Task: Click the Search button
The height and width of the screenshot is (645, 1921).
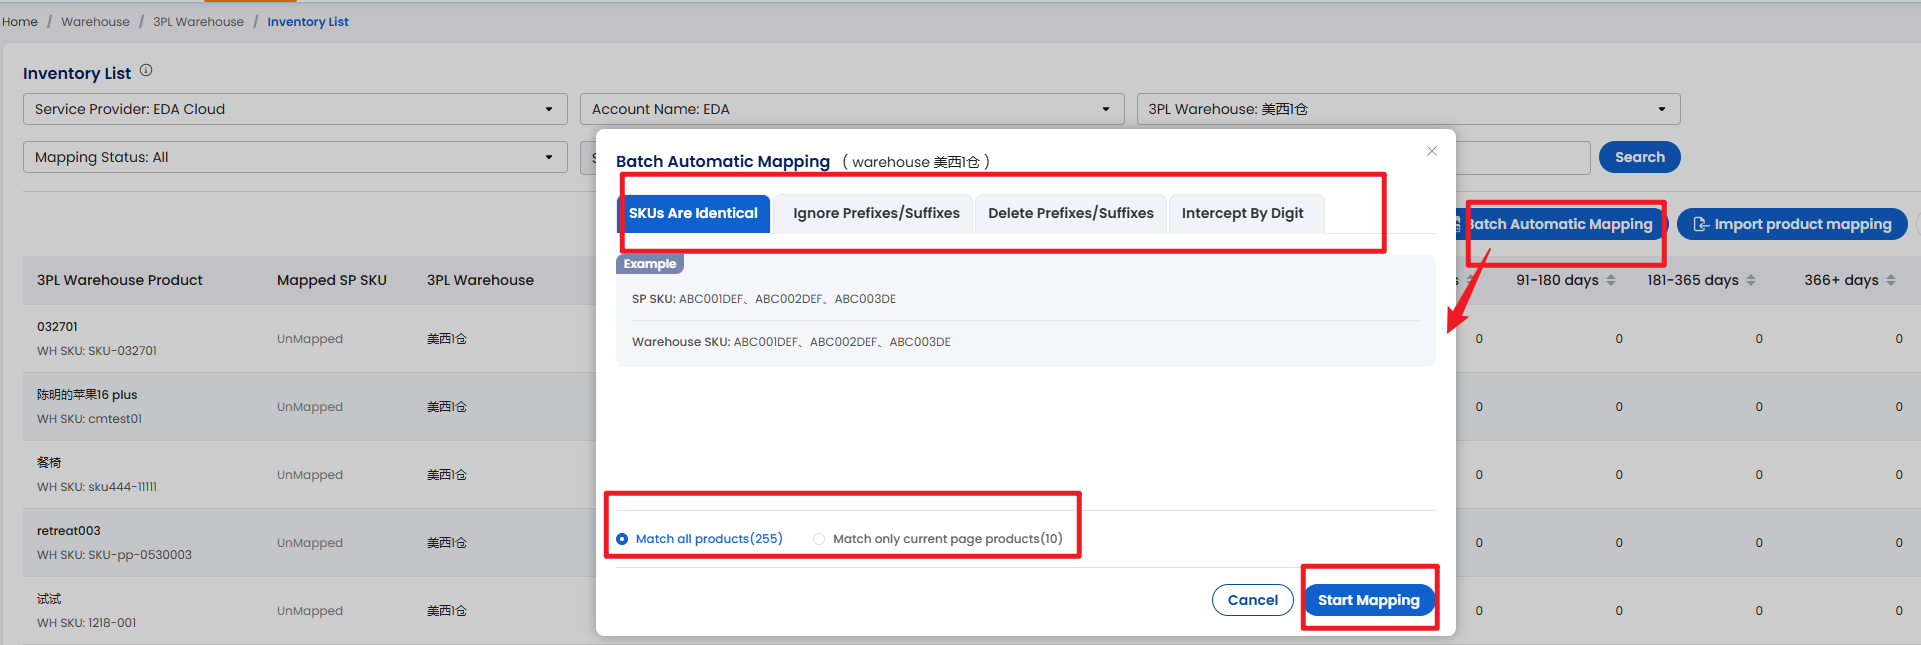Action: (x=1640, y=157)
